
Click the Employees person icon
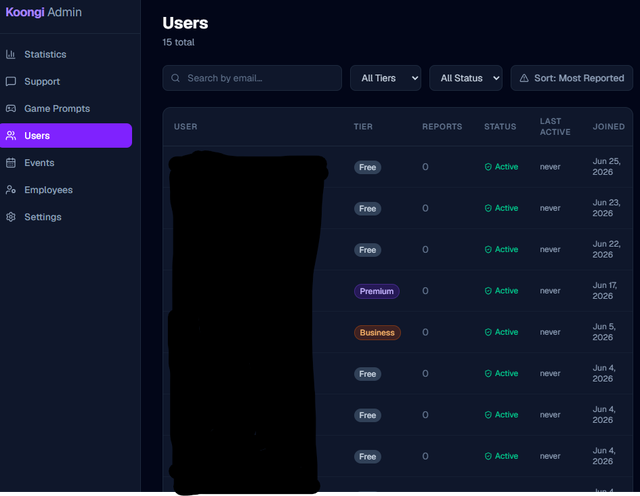coord(11,190)
